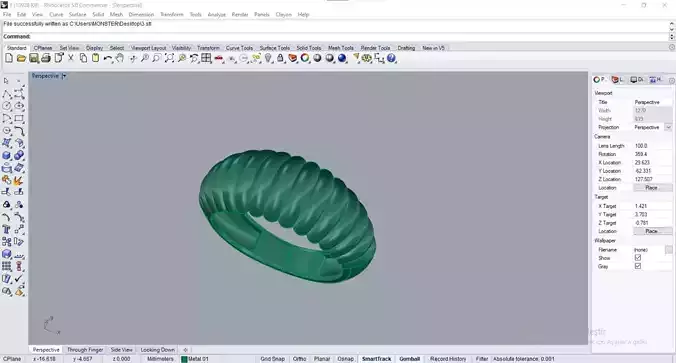This screenshot has height=363, width=676.
Task: Toggle the wallpaper Show checkbox
Action: 638,258
